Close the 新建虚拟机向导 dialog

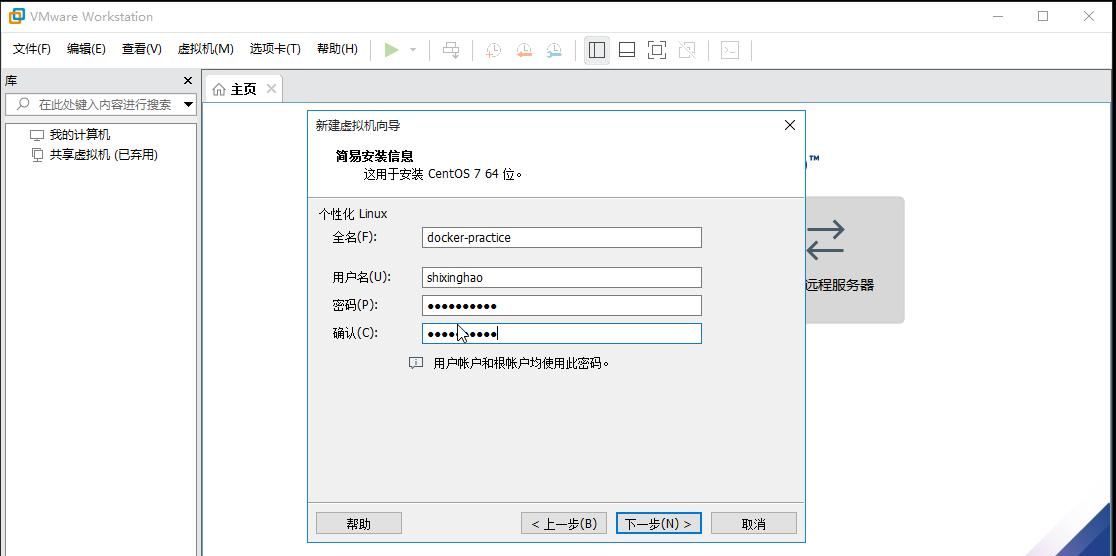(789, 125)
